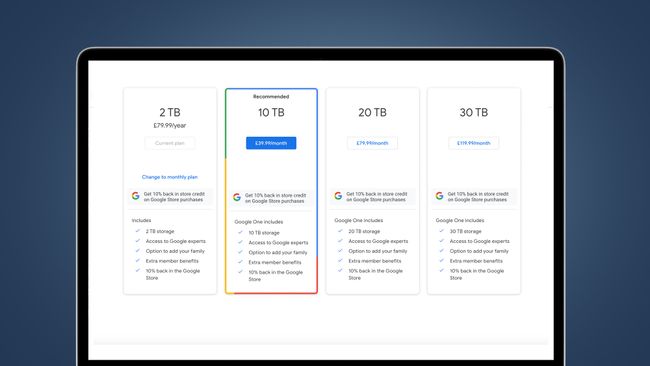The image size is (650, 366).
Task: Select the £79.99/month button for 20 TB
Action: coord(372,143)
